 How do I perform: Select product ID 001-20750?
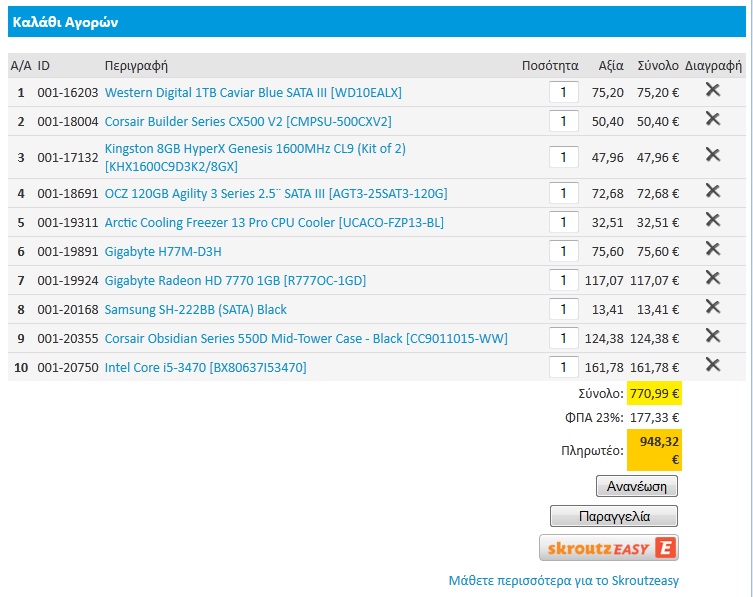[x=68, y=367]
